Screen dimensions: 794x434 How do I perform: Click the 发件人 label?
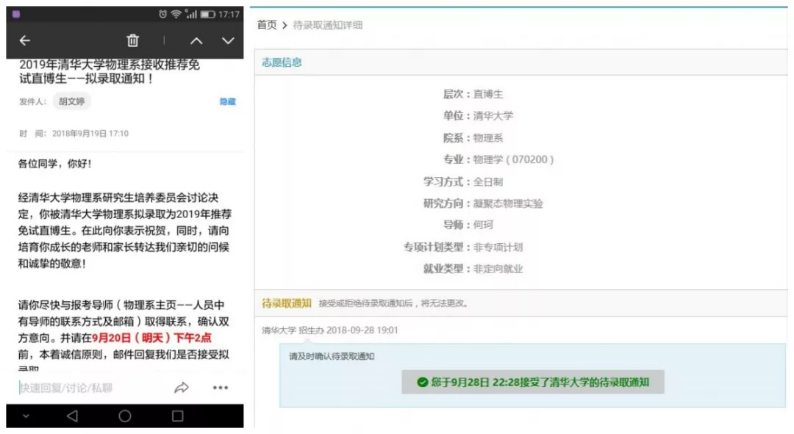point(32,102)
